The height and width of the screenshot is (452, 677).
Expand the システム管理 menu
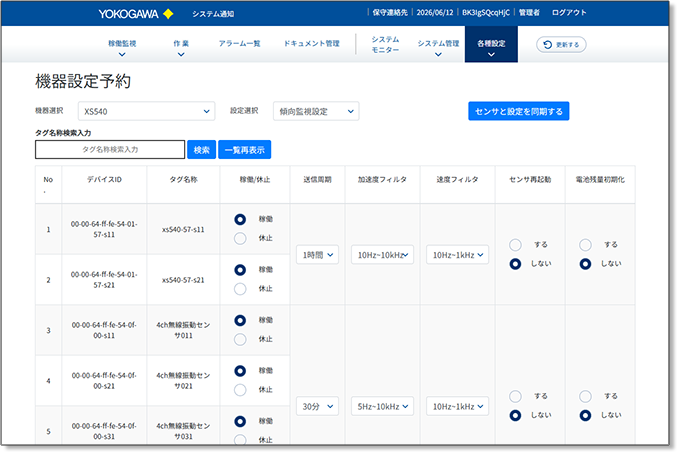tap(438, 48)
